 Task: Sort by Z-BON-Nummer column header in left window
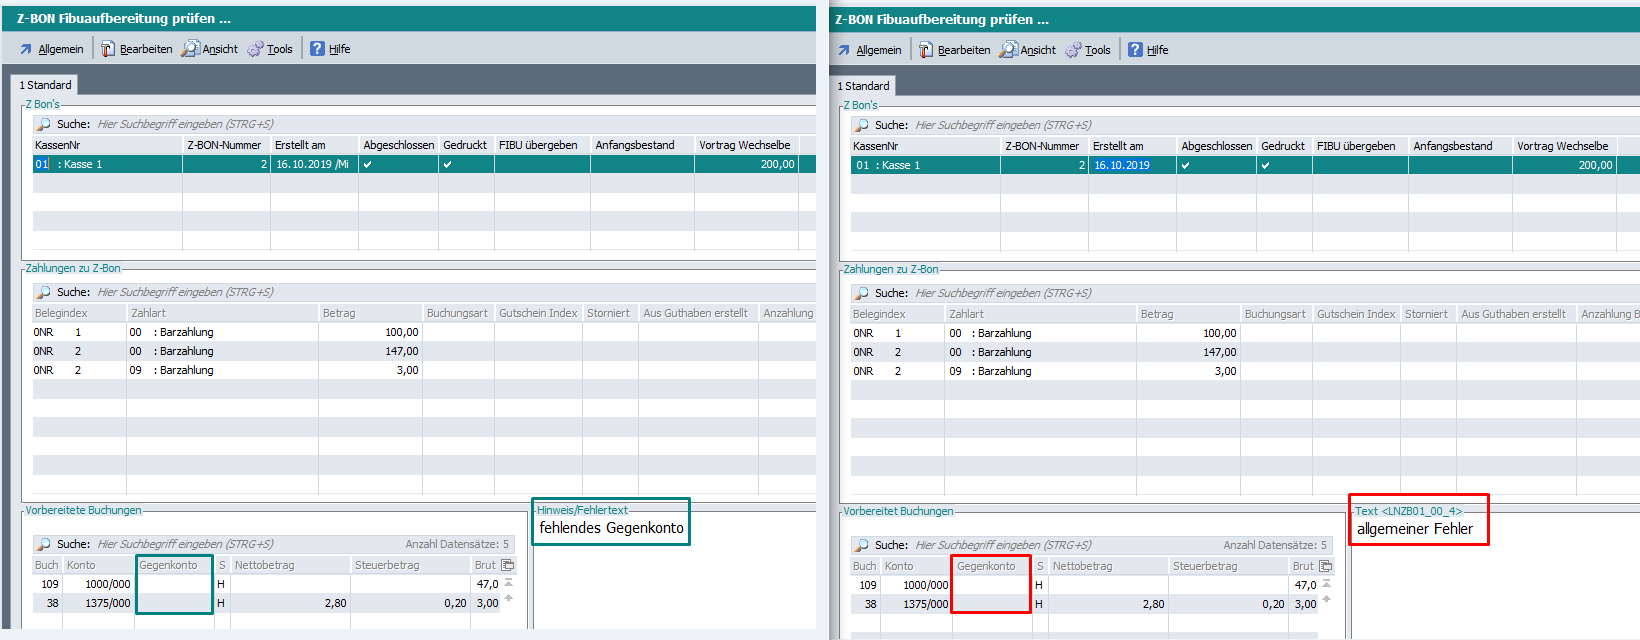[225, 145]
